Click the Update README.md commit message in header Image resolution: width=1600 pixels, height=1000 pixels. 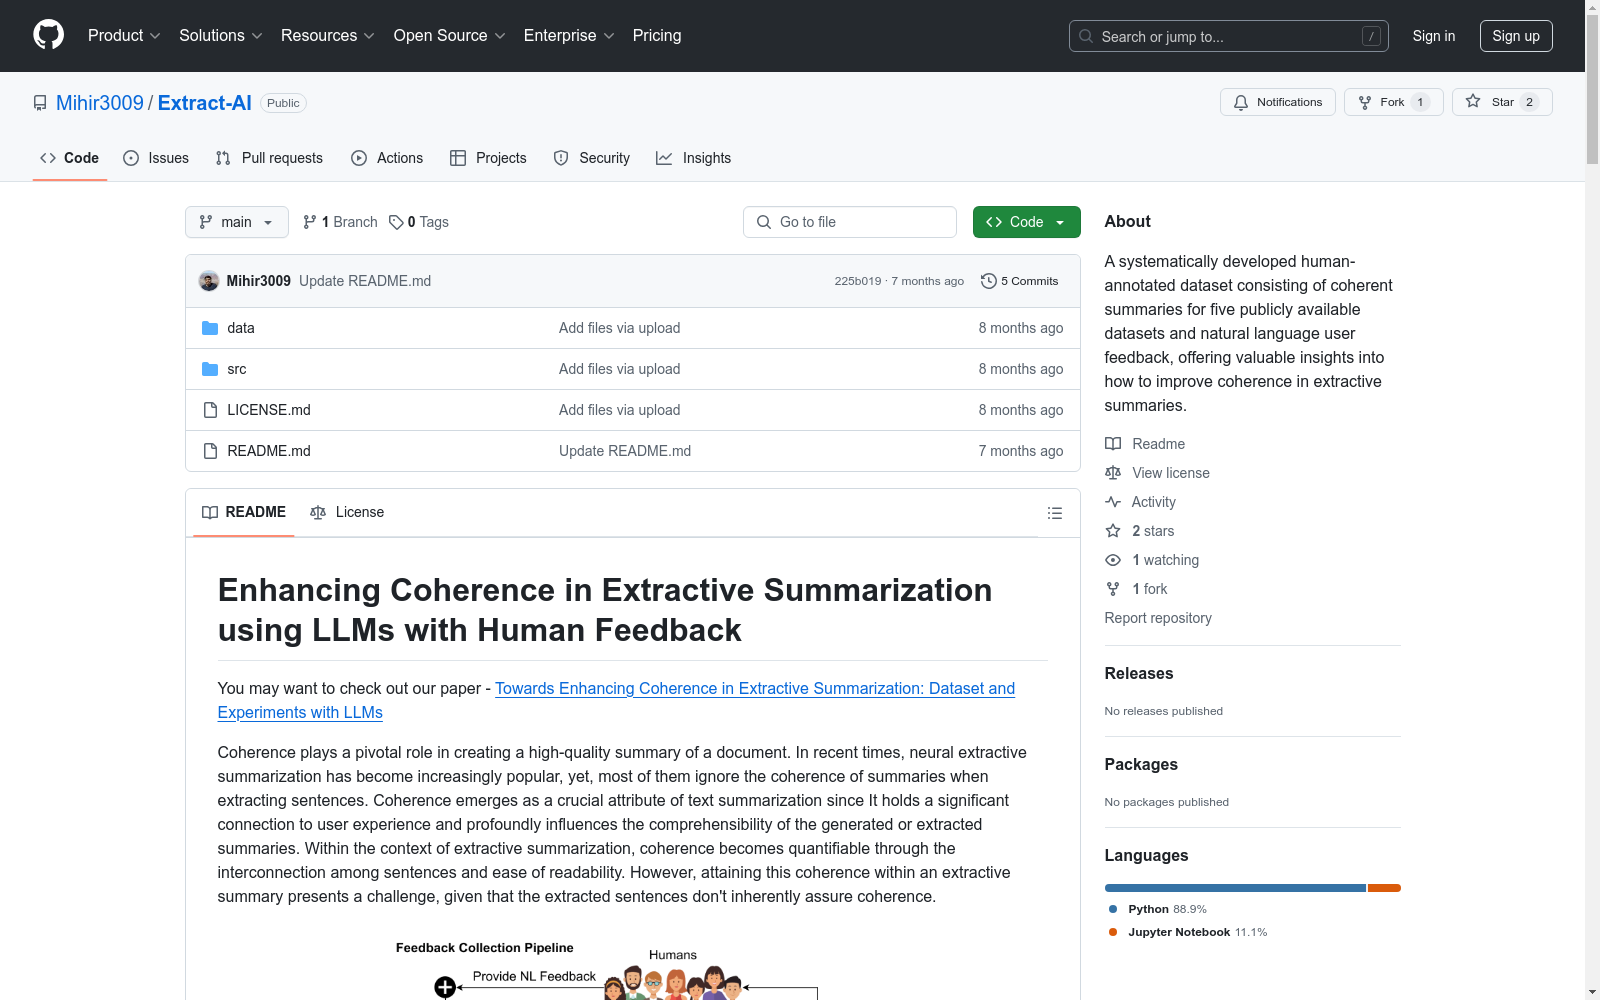pos(365,281)
